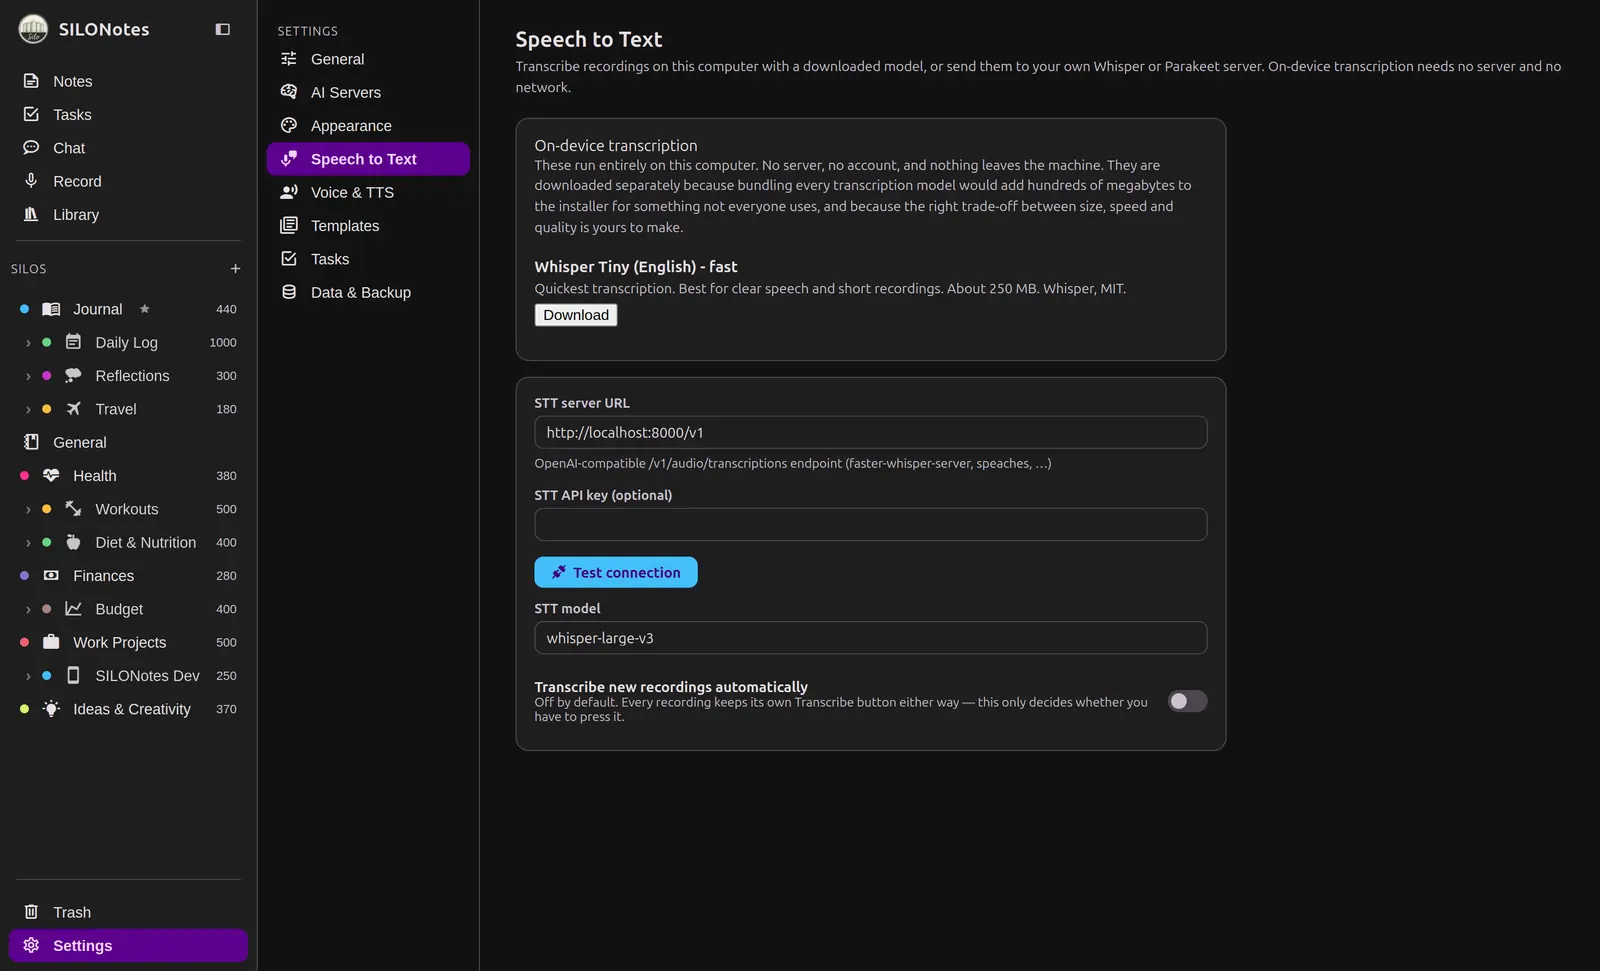Click the Health heart icon
Screen dimensions: 1600x971
click(51, 475)
